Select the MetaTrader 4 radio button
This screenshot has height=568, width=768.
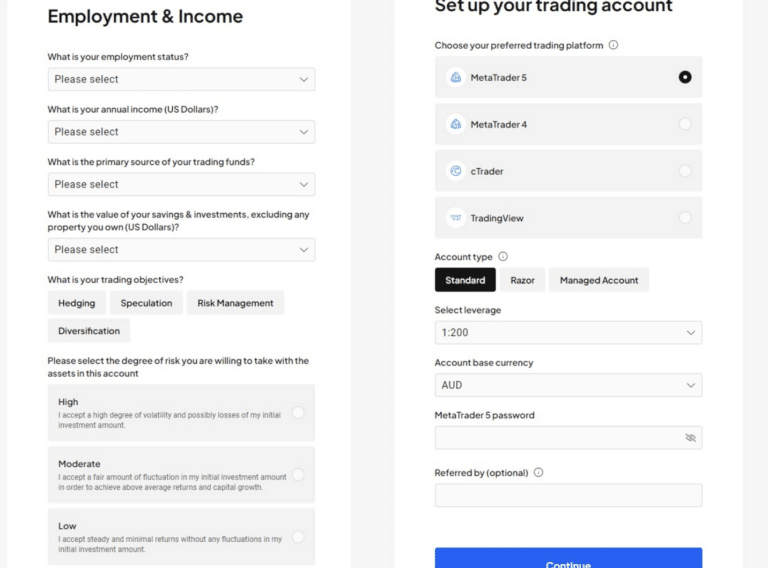click(685, 124)
